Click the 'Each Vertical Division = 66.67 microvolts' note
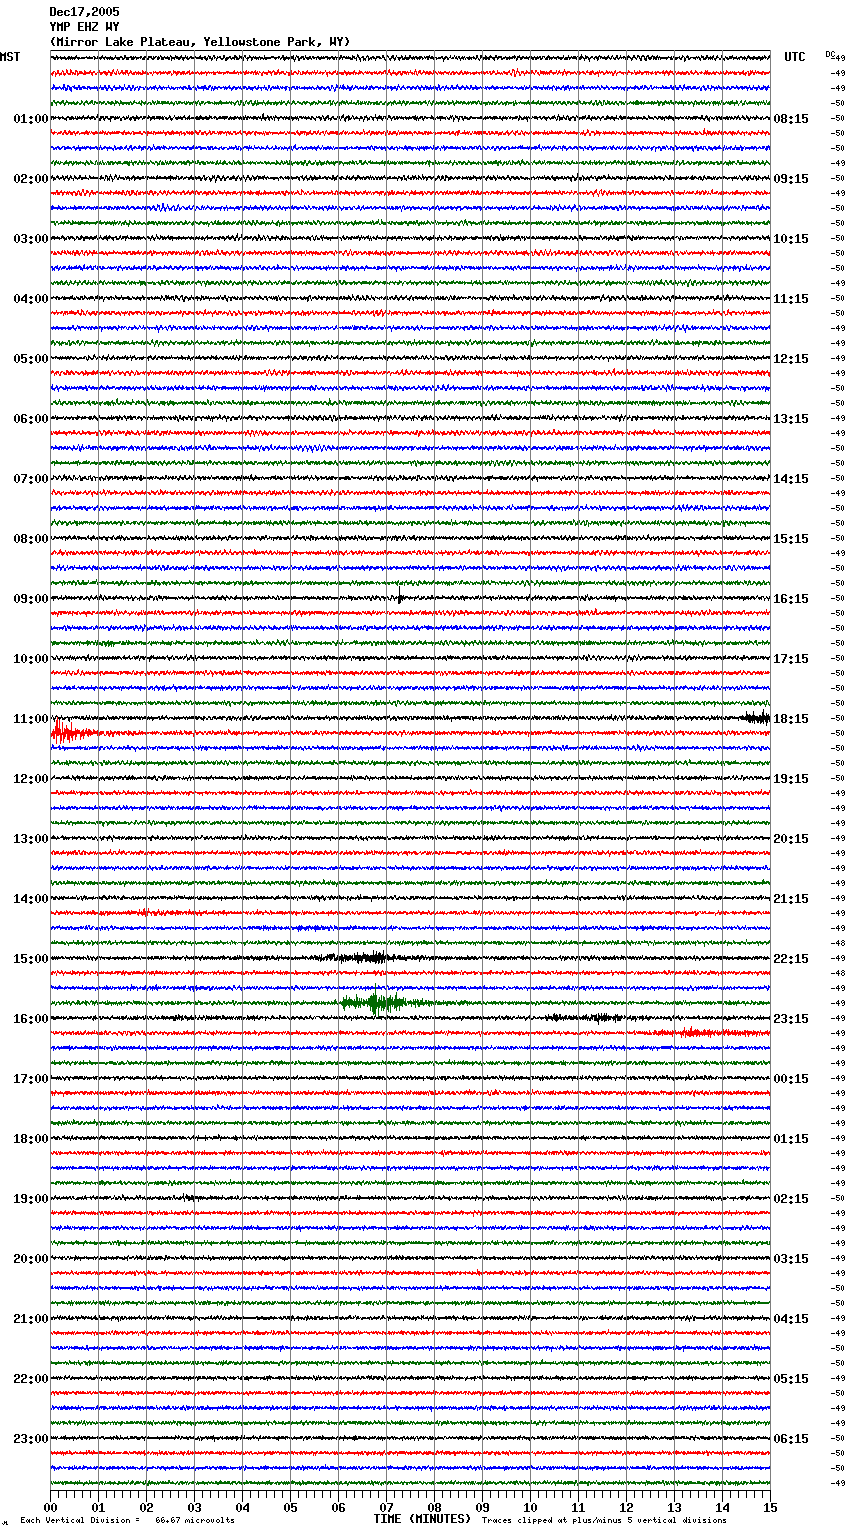850x1534 pixels. 127,1520
